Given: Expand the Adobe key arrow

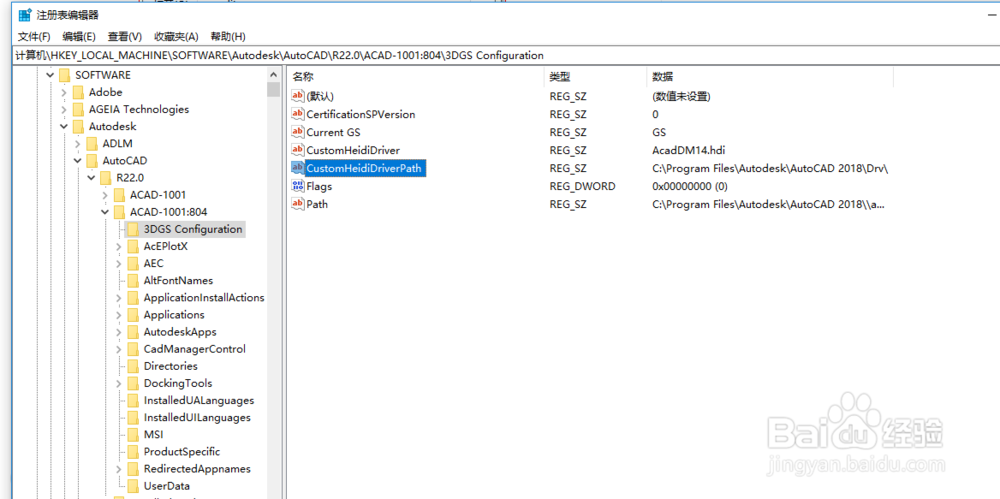Looking at the screenshot, I should [x=64, y=93].
